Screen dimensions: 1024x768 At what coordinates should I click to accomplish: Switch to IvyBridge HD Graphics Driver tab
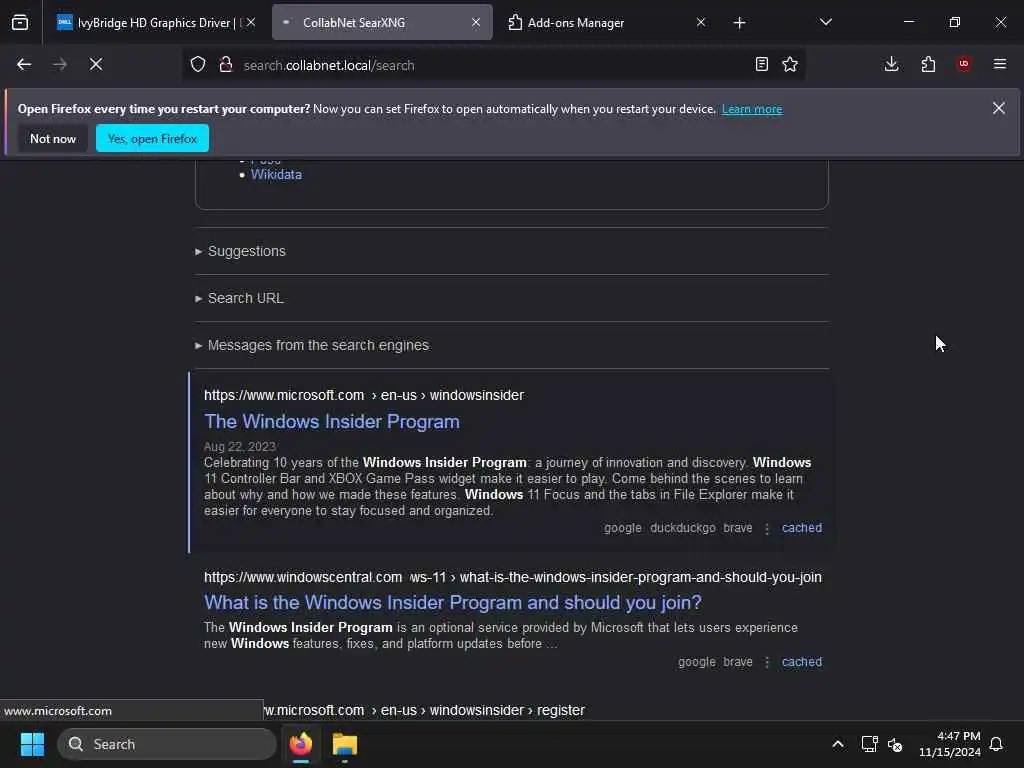[x=155, y=22]
